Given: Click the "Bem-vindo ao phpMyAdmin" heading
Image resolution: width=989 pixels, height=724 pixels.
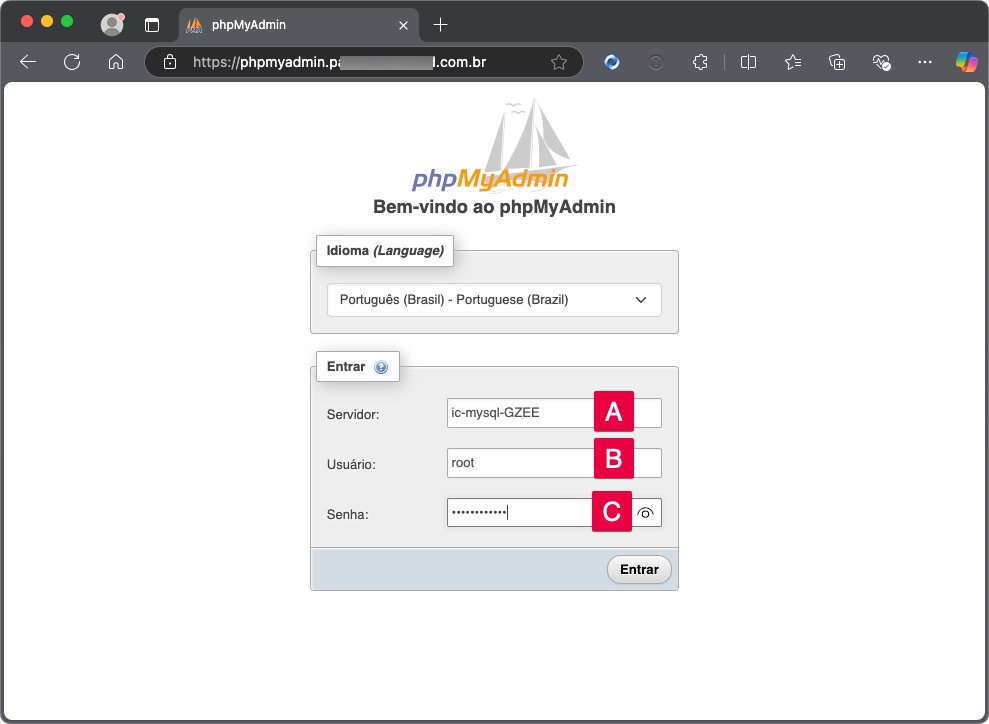Looking at the screenshot, I should [x=494, y=207].
